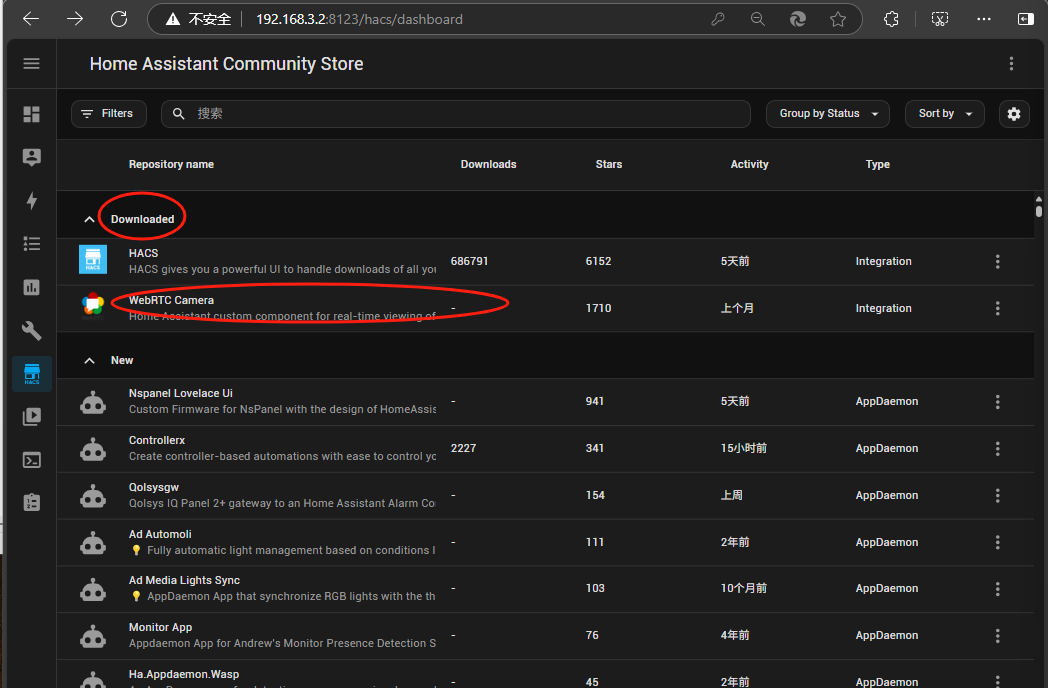Collapse the Downloaded group
Viewport: 1048px width, 688px height.
coord(90,219)
